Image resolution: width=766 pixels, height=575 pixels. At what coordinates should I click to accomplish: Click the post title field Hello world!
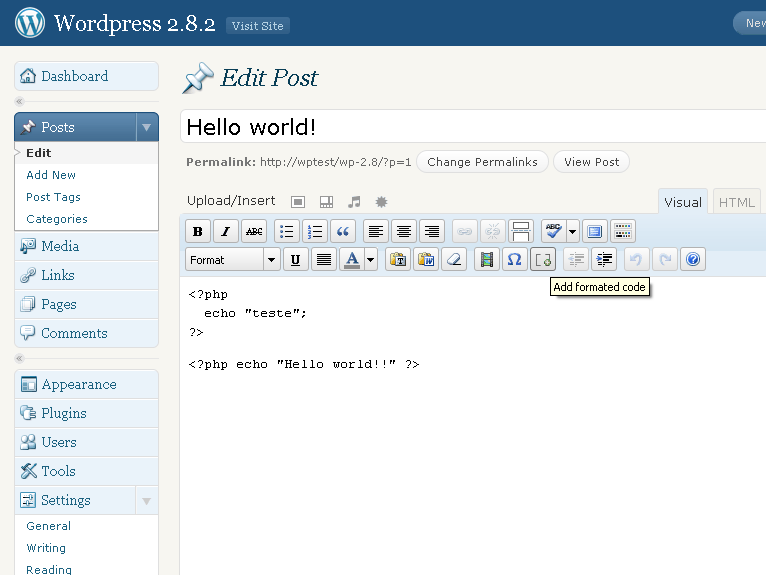[470, 127]
